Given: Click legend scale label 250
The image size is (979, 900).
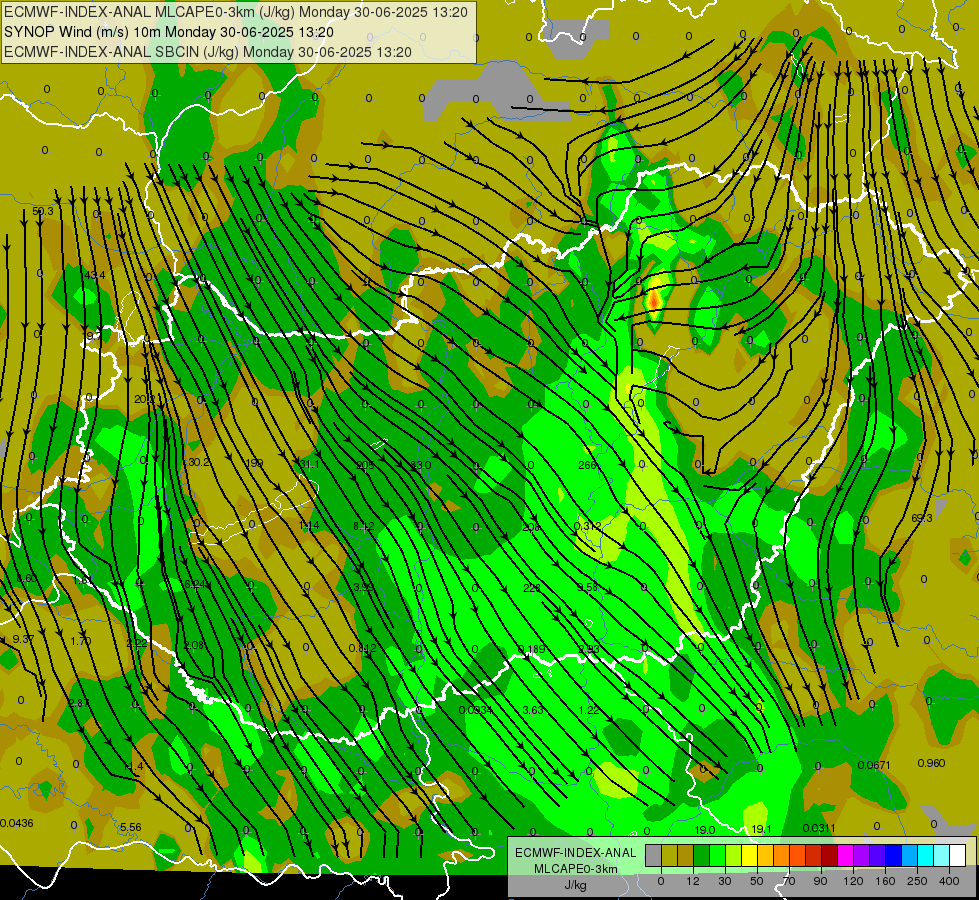Looking at the screenshot, I should (x=917, y=881).
